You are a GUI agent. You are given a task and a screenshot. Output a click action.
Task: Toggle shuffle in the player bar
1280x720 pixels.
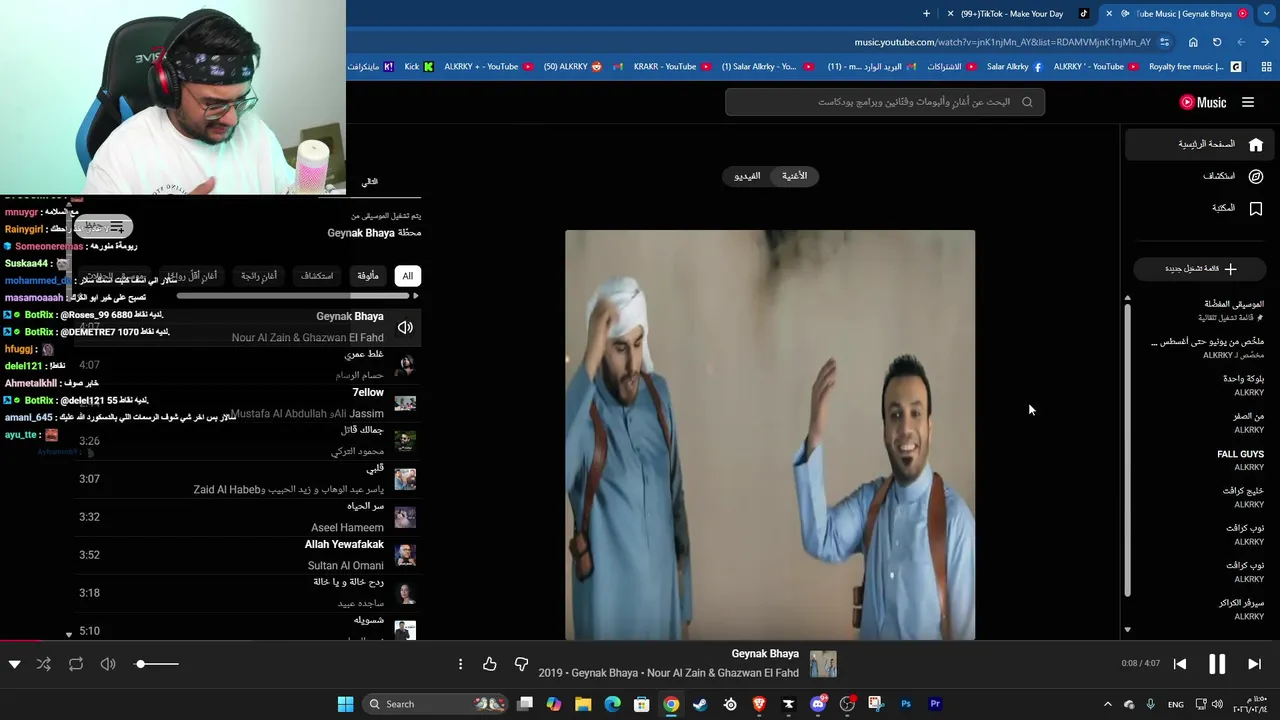[44, 664]
